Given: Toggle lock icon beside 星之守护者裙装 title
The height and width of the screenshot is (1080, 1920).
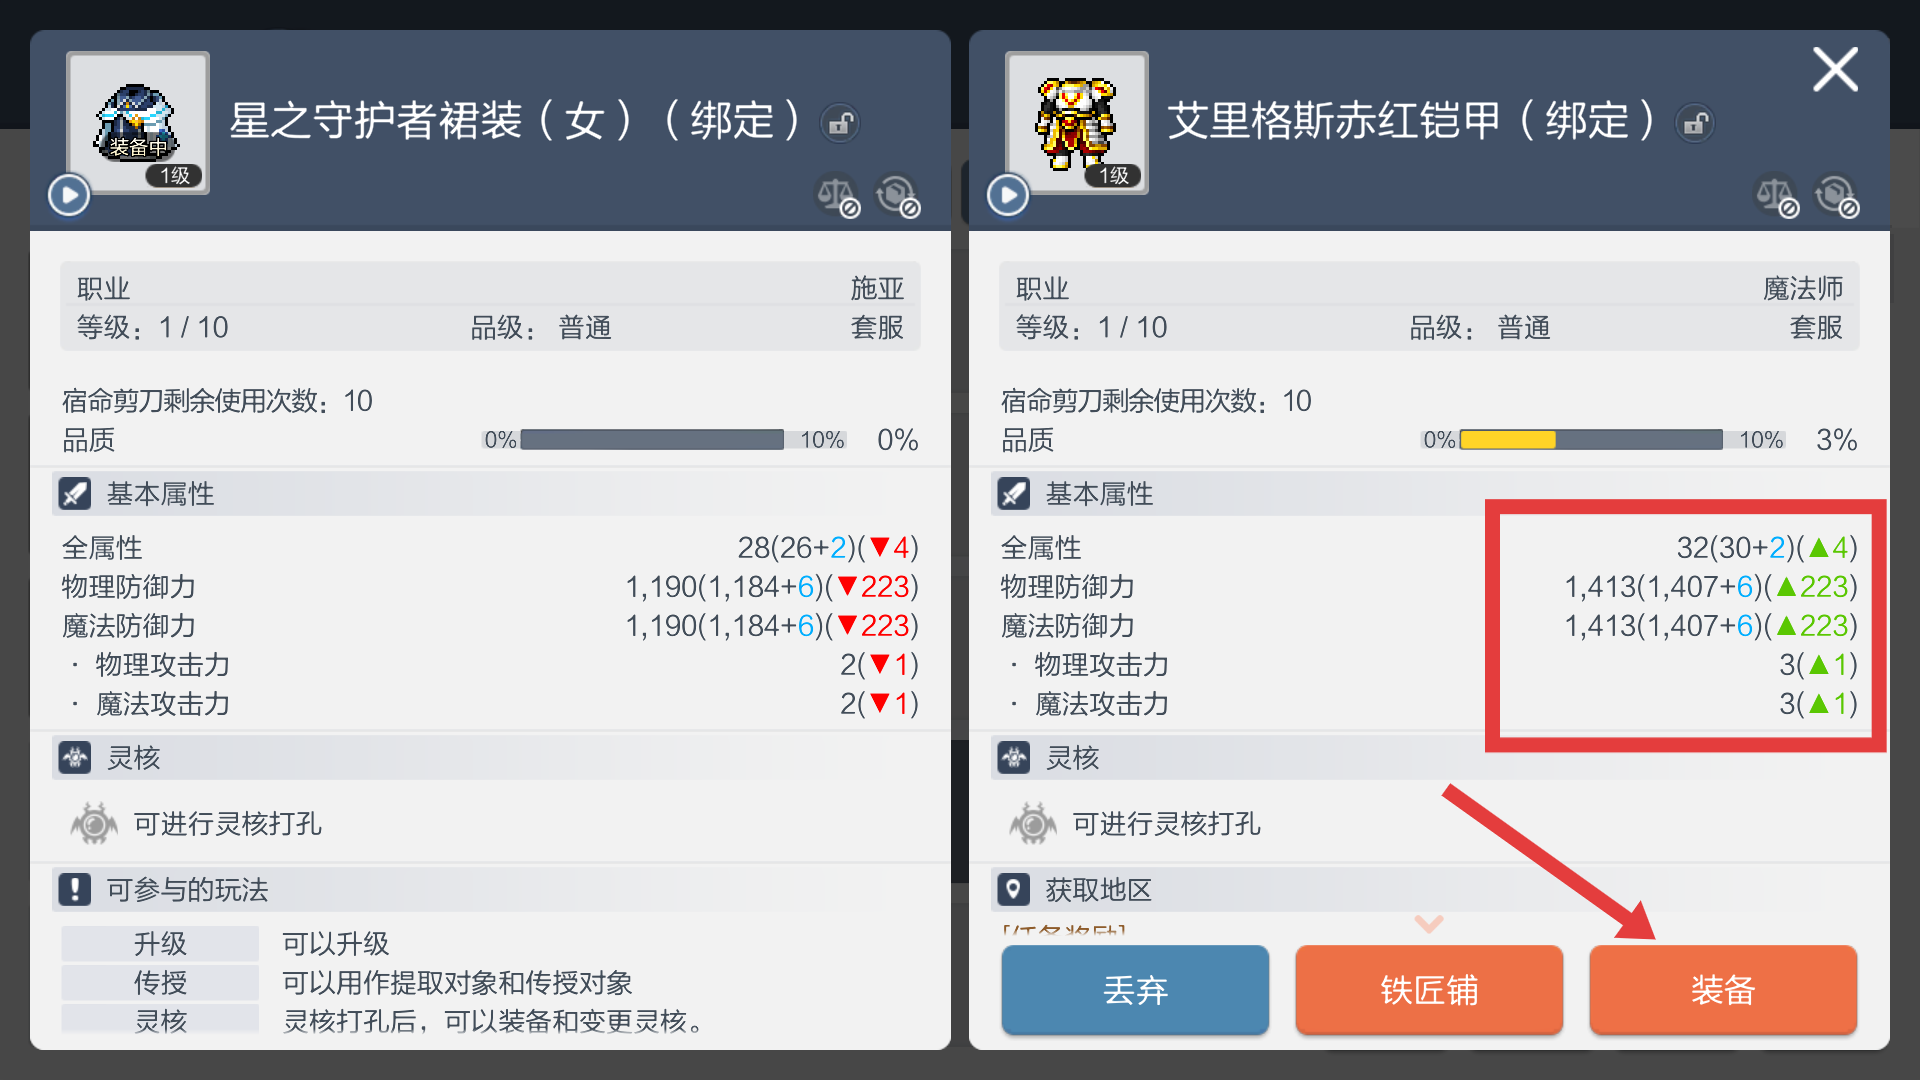Looking at the screenshot, I should pos(840,123).
